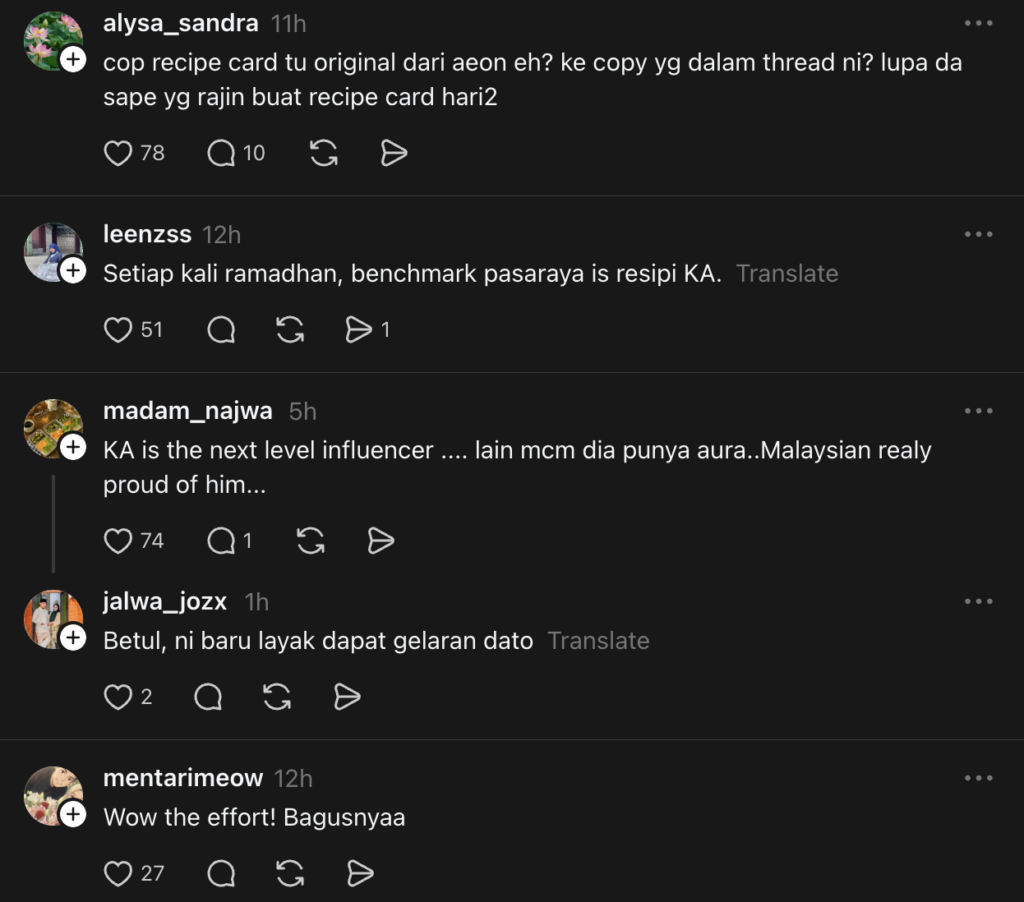Open replies on alysa_sandra's comment

click(x=221, y=153)
